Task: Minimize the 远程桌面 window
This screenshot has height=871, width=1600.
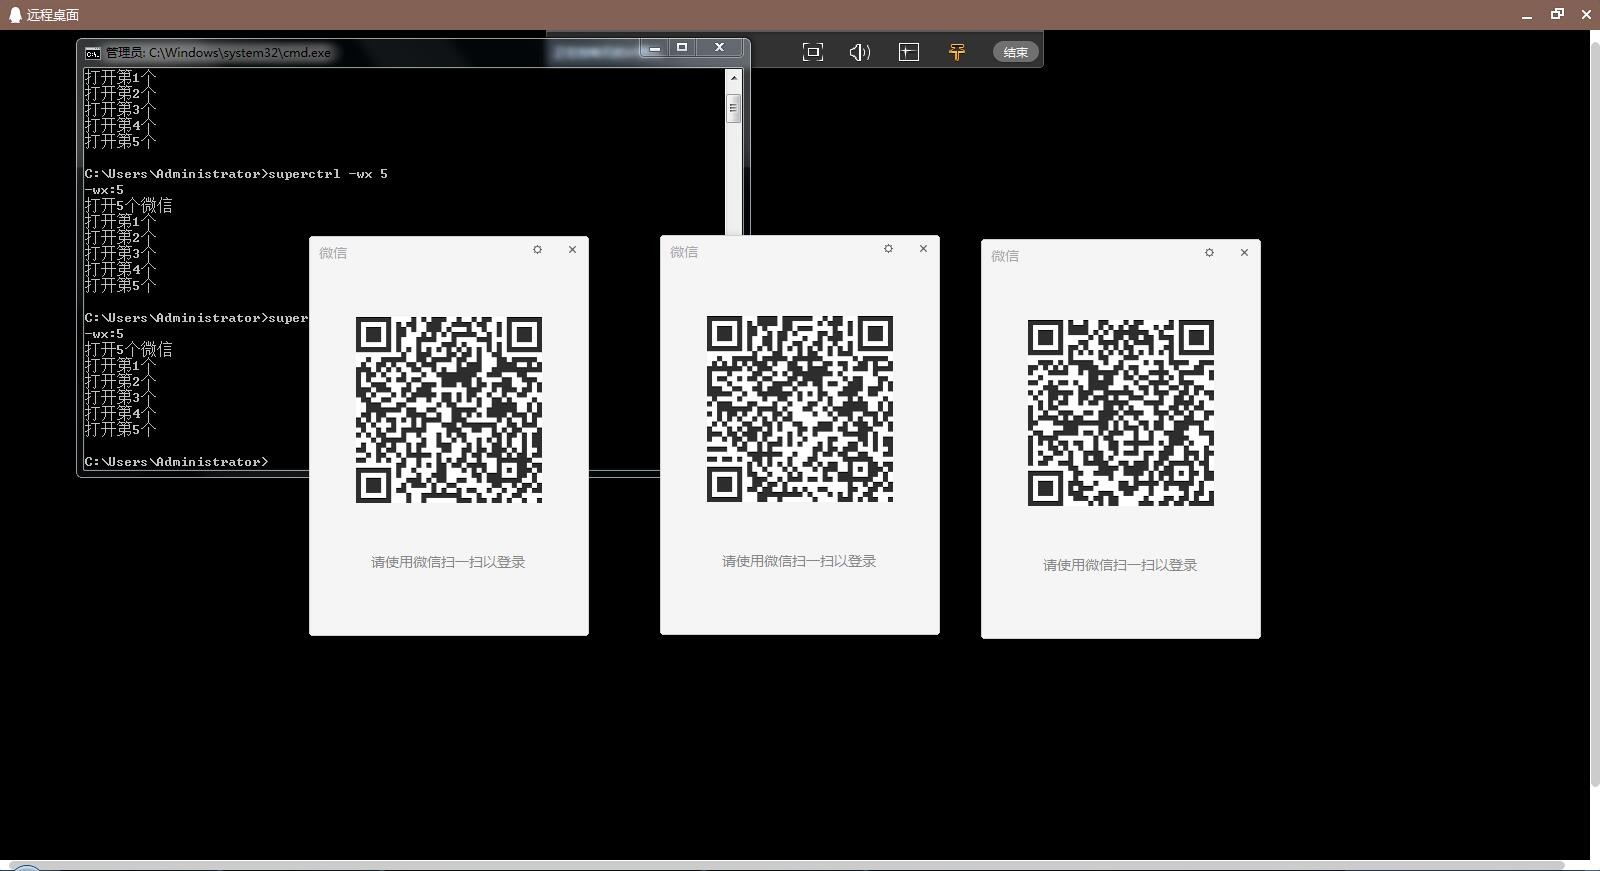Action: point(1527,15)
